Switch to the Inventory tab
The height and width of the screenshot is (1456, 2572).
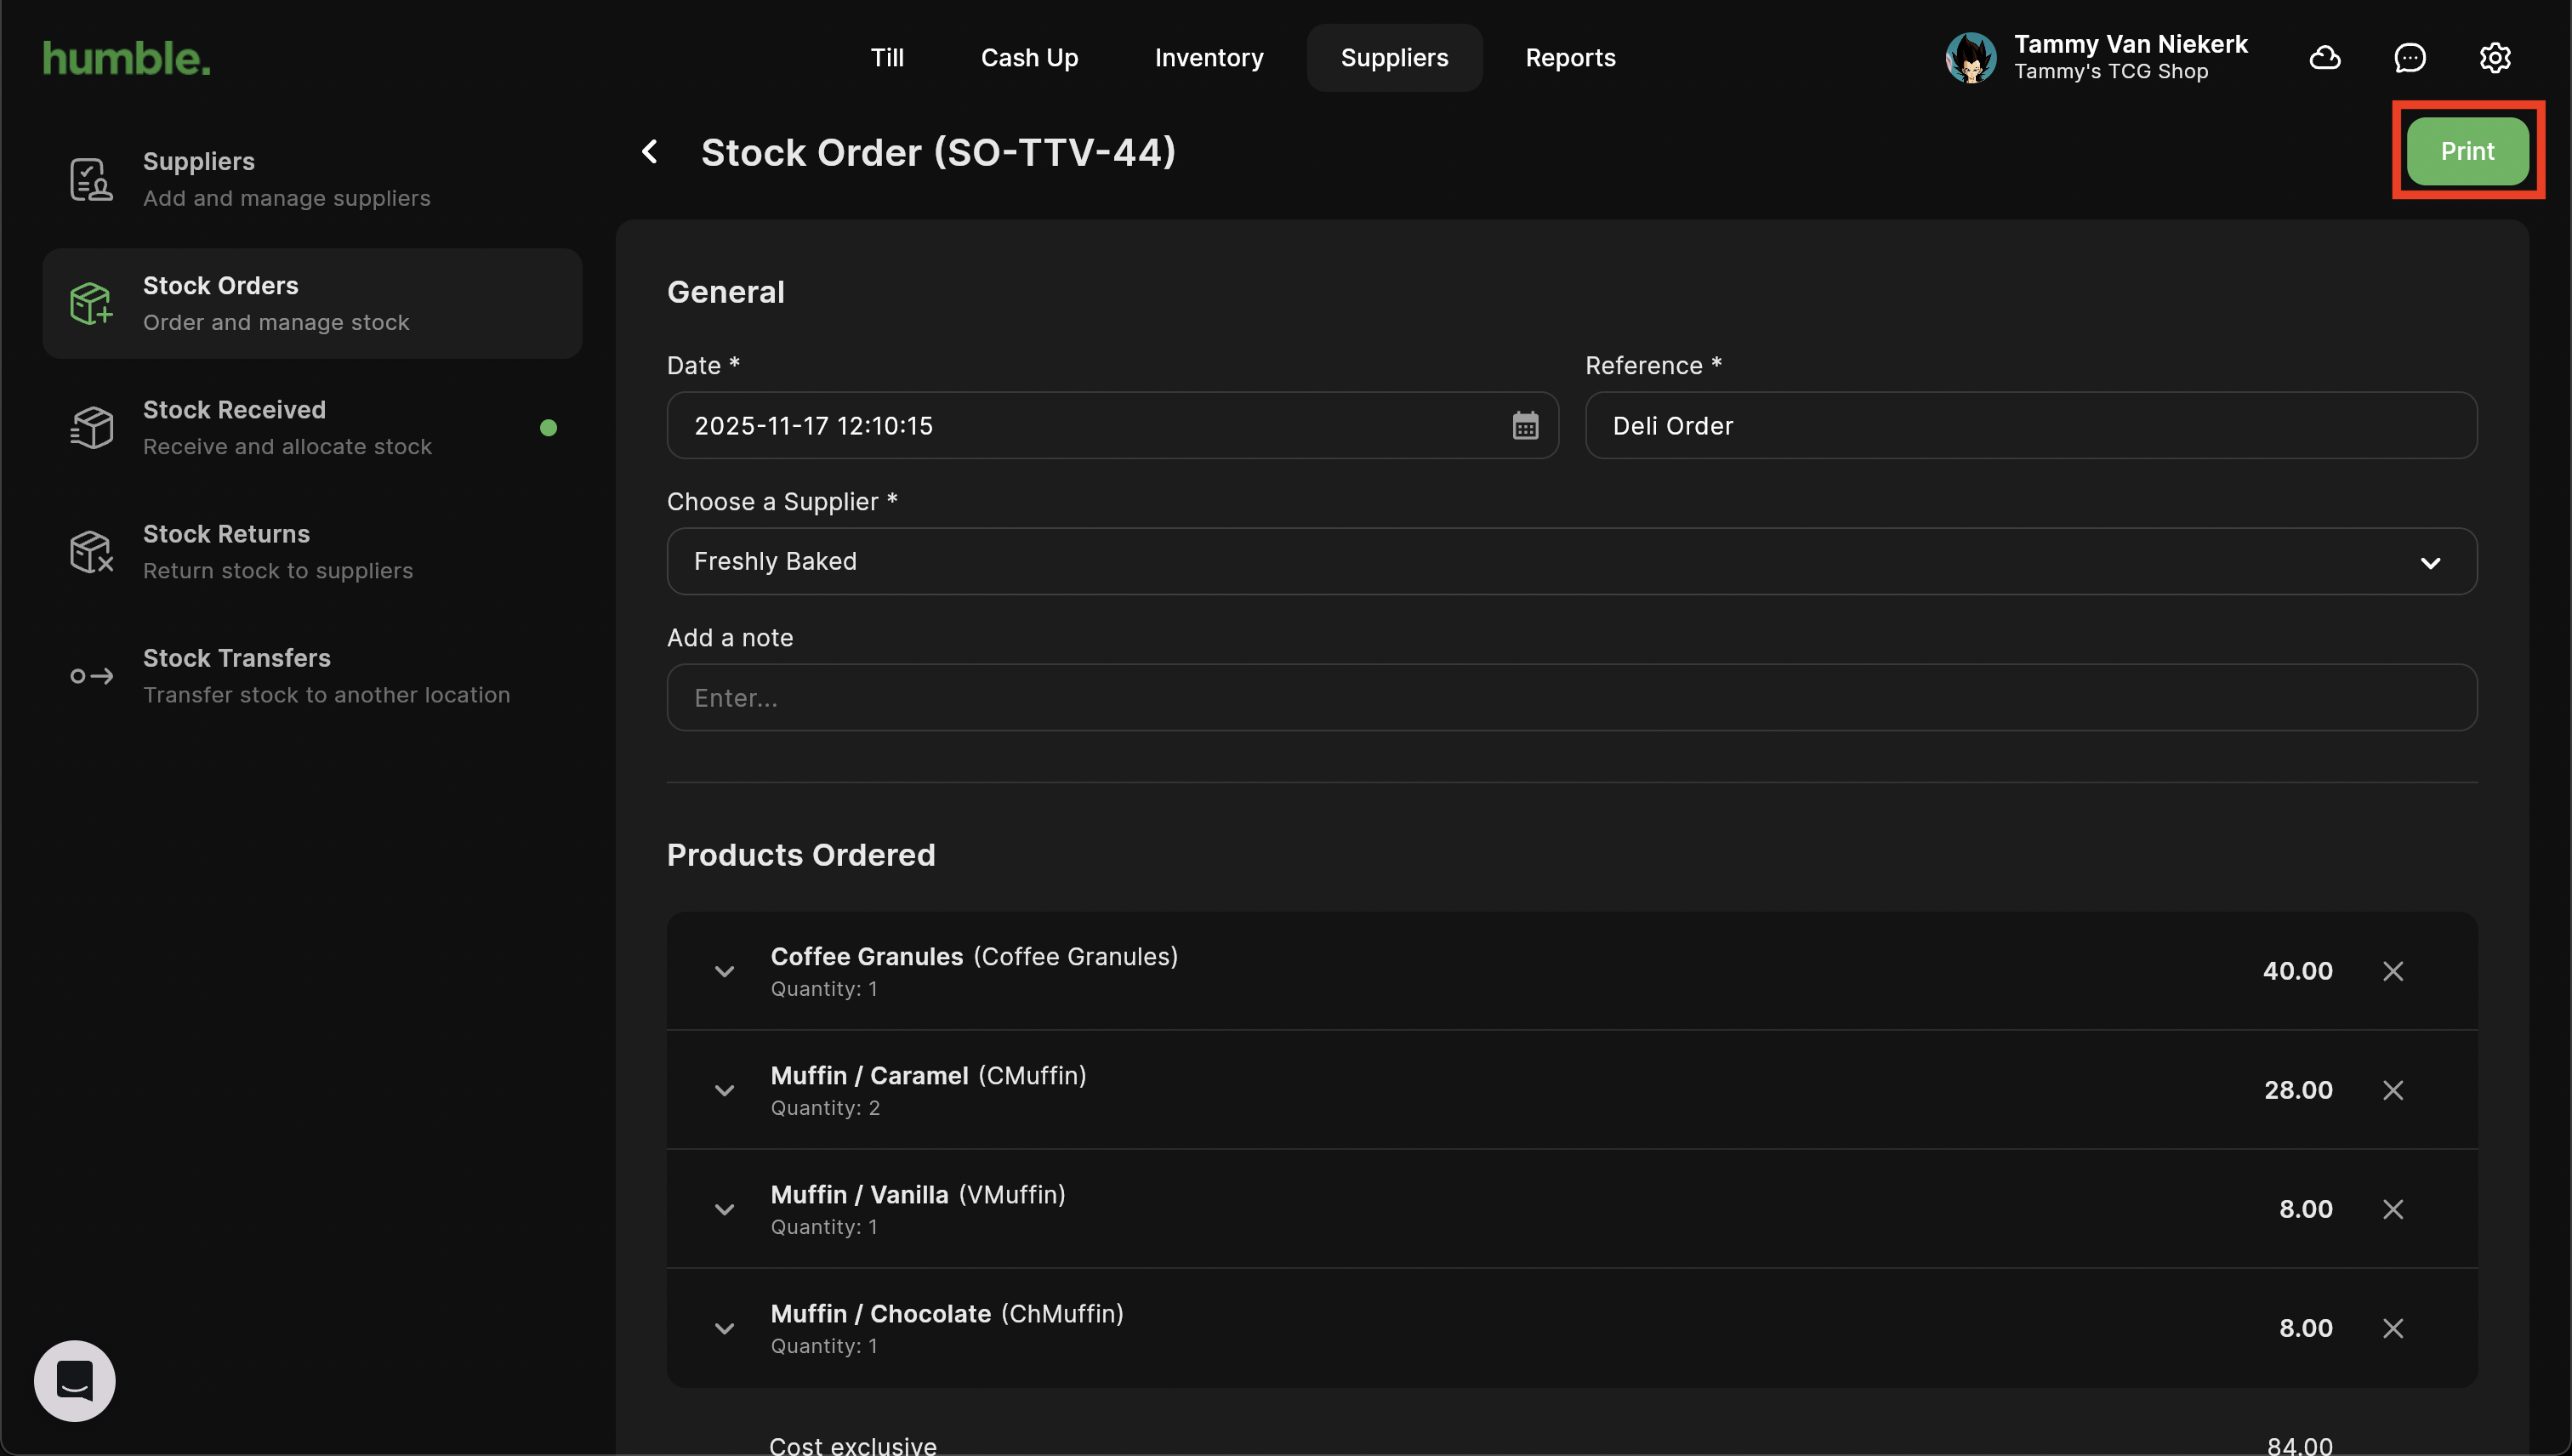(x=1209, y=58)
